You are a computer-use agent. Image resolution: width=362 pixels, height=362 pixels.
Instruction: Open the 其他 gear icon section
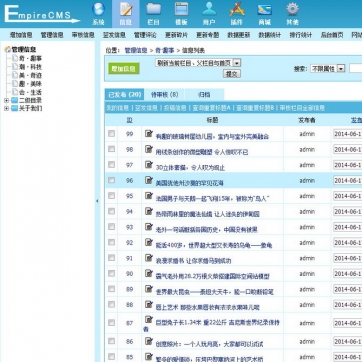pyautogui.click(x=292, y=14)
